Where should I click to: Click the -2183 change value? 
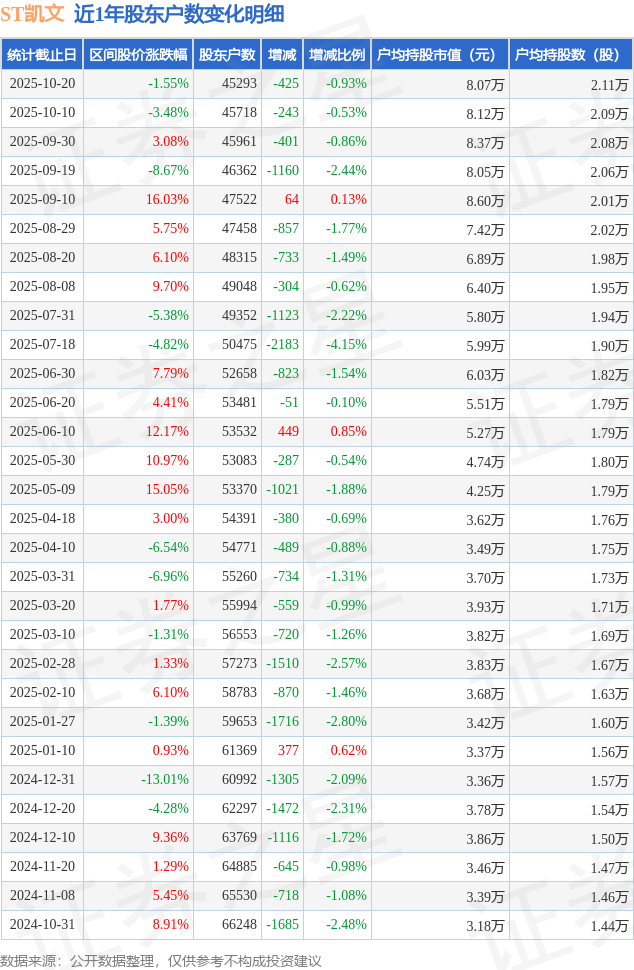(x=283, y=345)
